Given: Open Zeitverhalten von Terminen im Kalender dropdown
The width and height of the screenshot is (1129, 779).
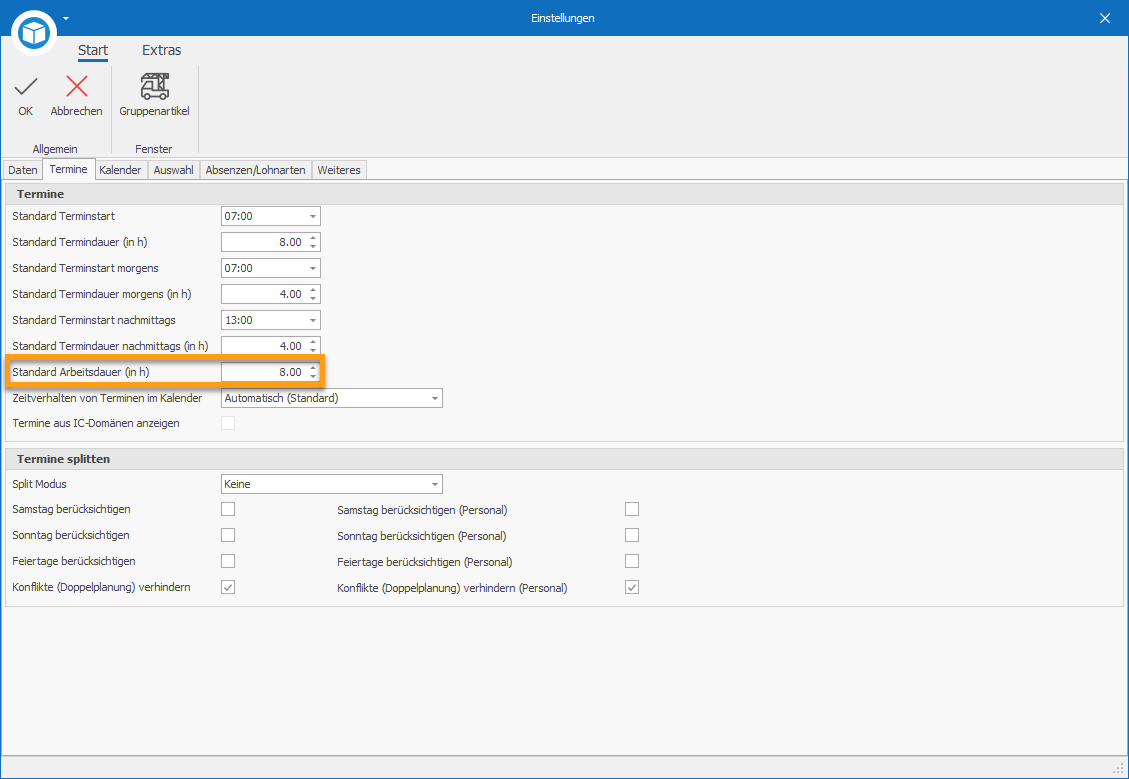Looking at the screenshot, I should click(x=434, y=398).
